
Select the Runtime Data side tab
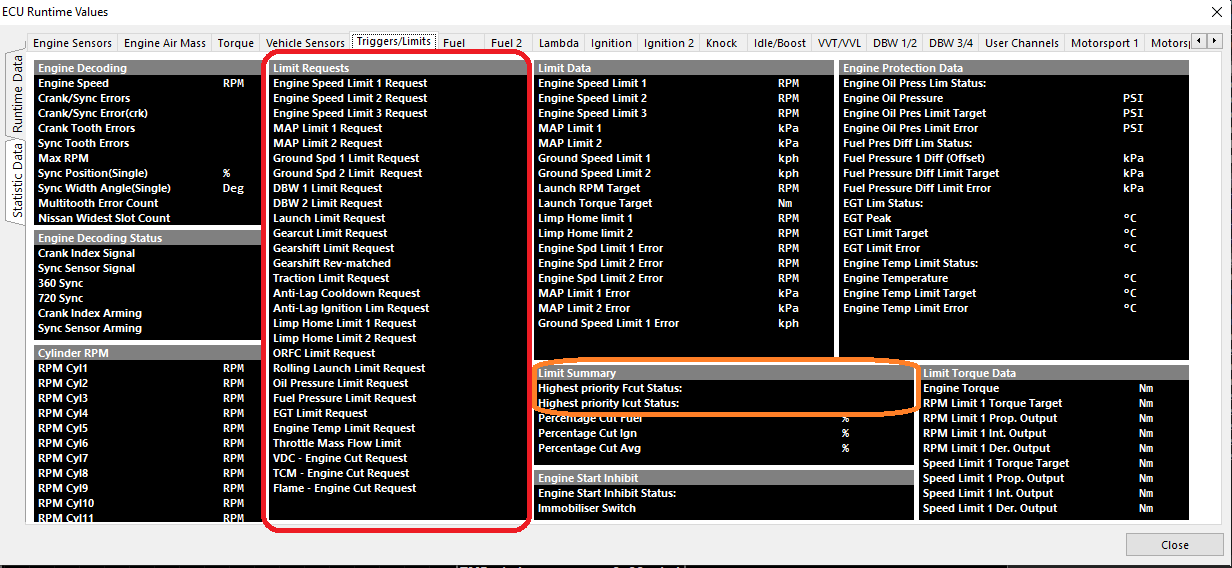17,95
